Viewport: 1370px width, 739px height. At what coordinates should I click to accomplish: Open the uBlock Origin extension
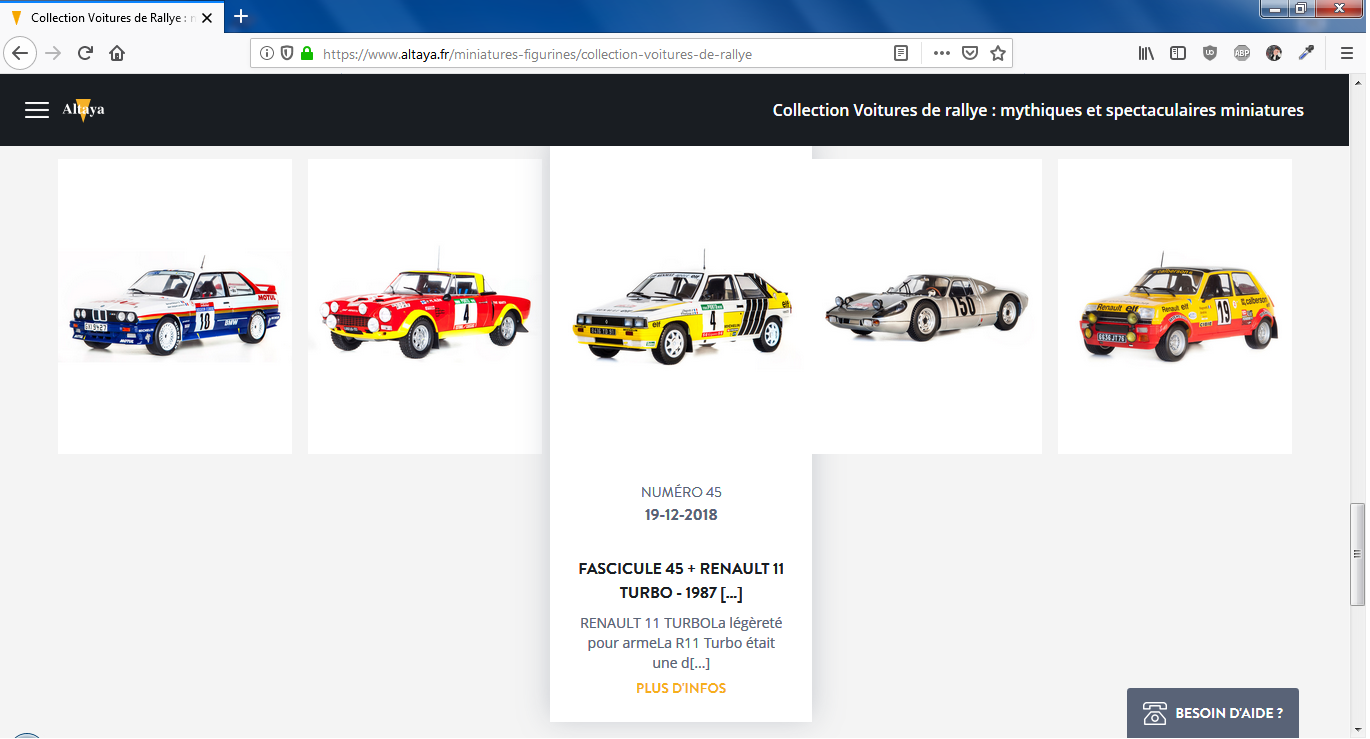coord(1210,54)
